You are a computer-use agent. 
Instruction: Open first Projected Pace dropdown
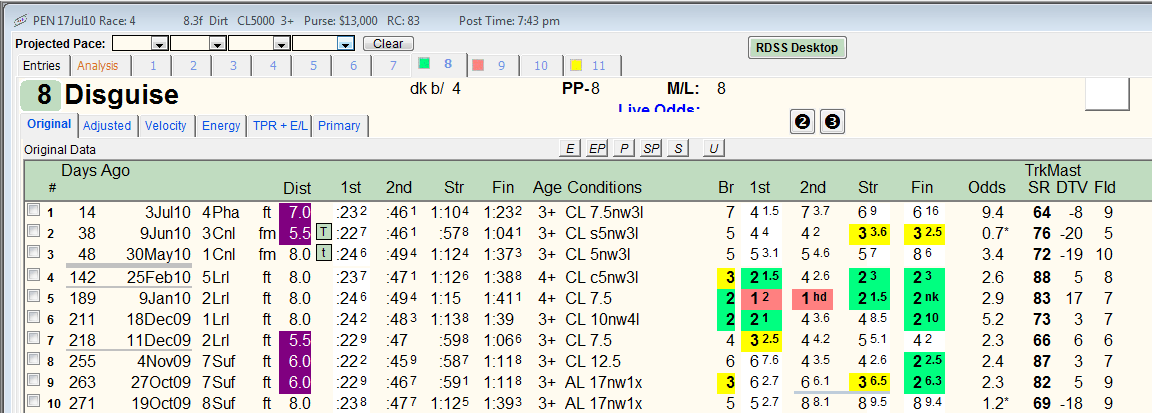(x=159, y=44)
